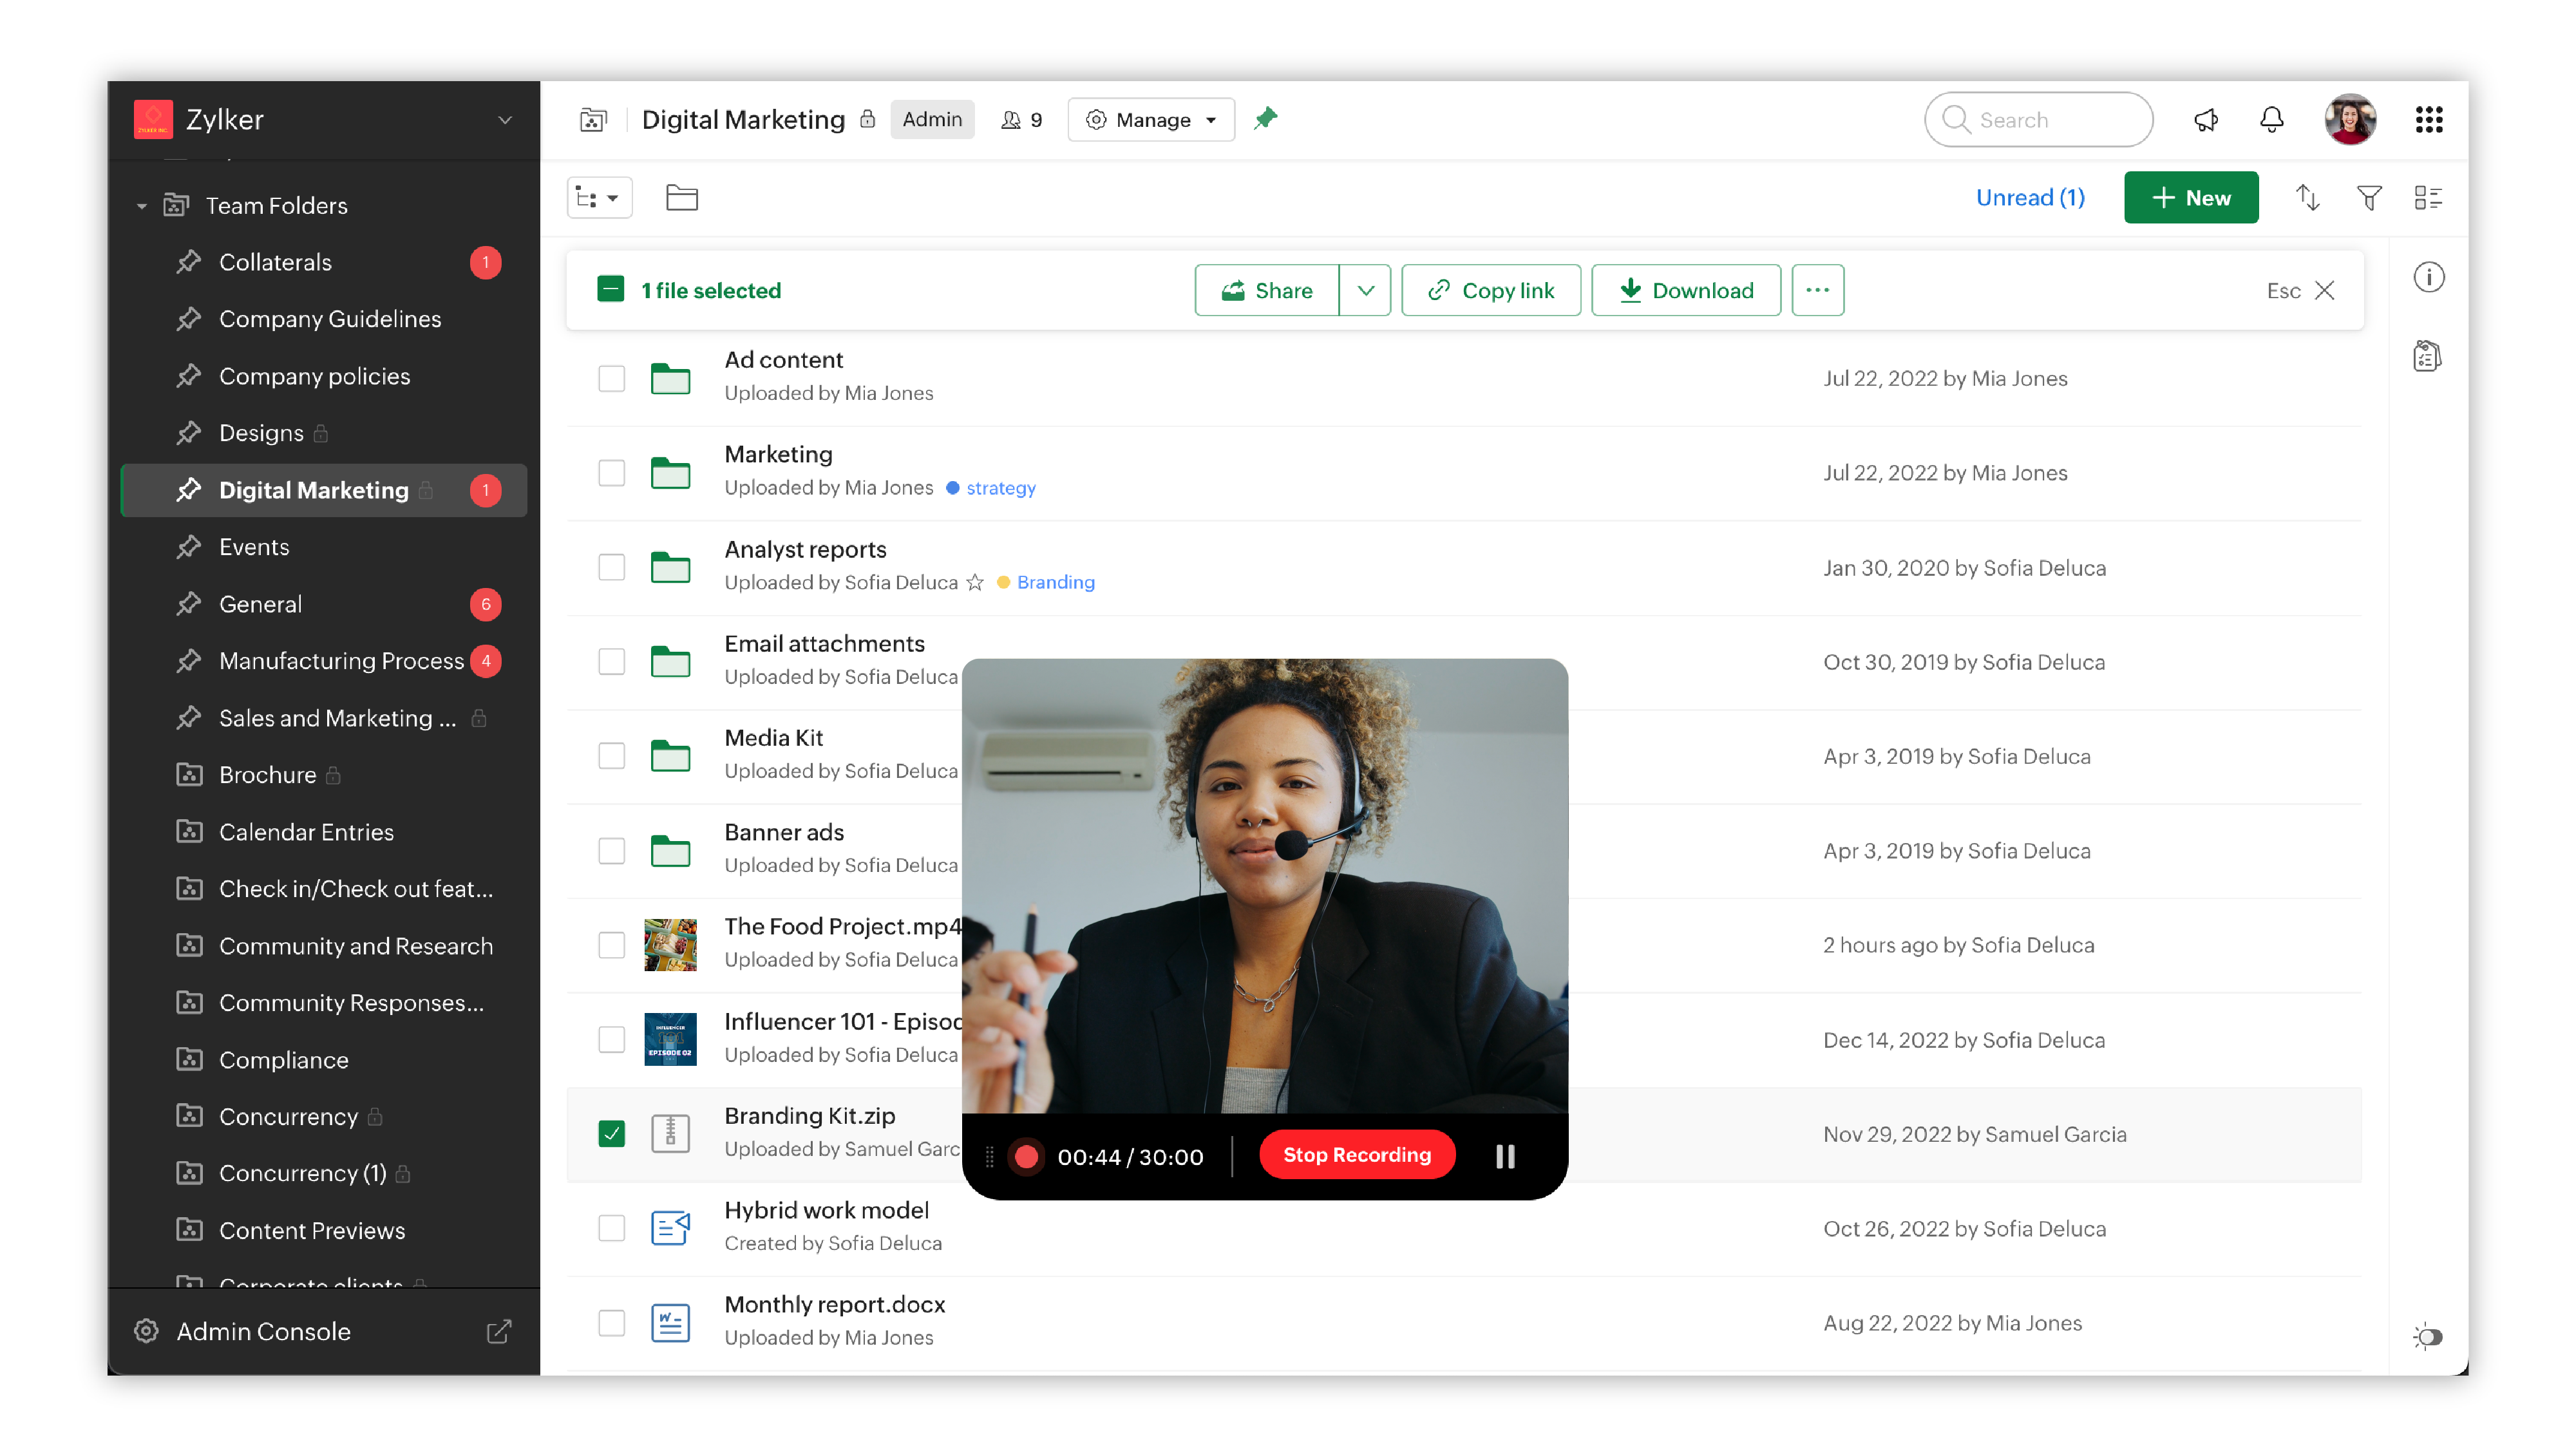Open the Events team folder

point(254,547)
